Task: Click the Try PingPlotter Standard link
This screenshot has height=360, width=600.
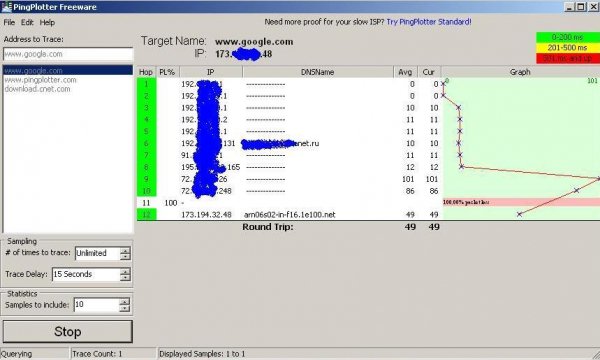Action: [x=429, y=22]
